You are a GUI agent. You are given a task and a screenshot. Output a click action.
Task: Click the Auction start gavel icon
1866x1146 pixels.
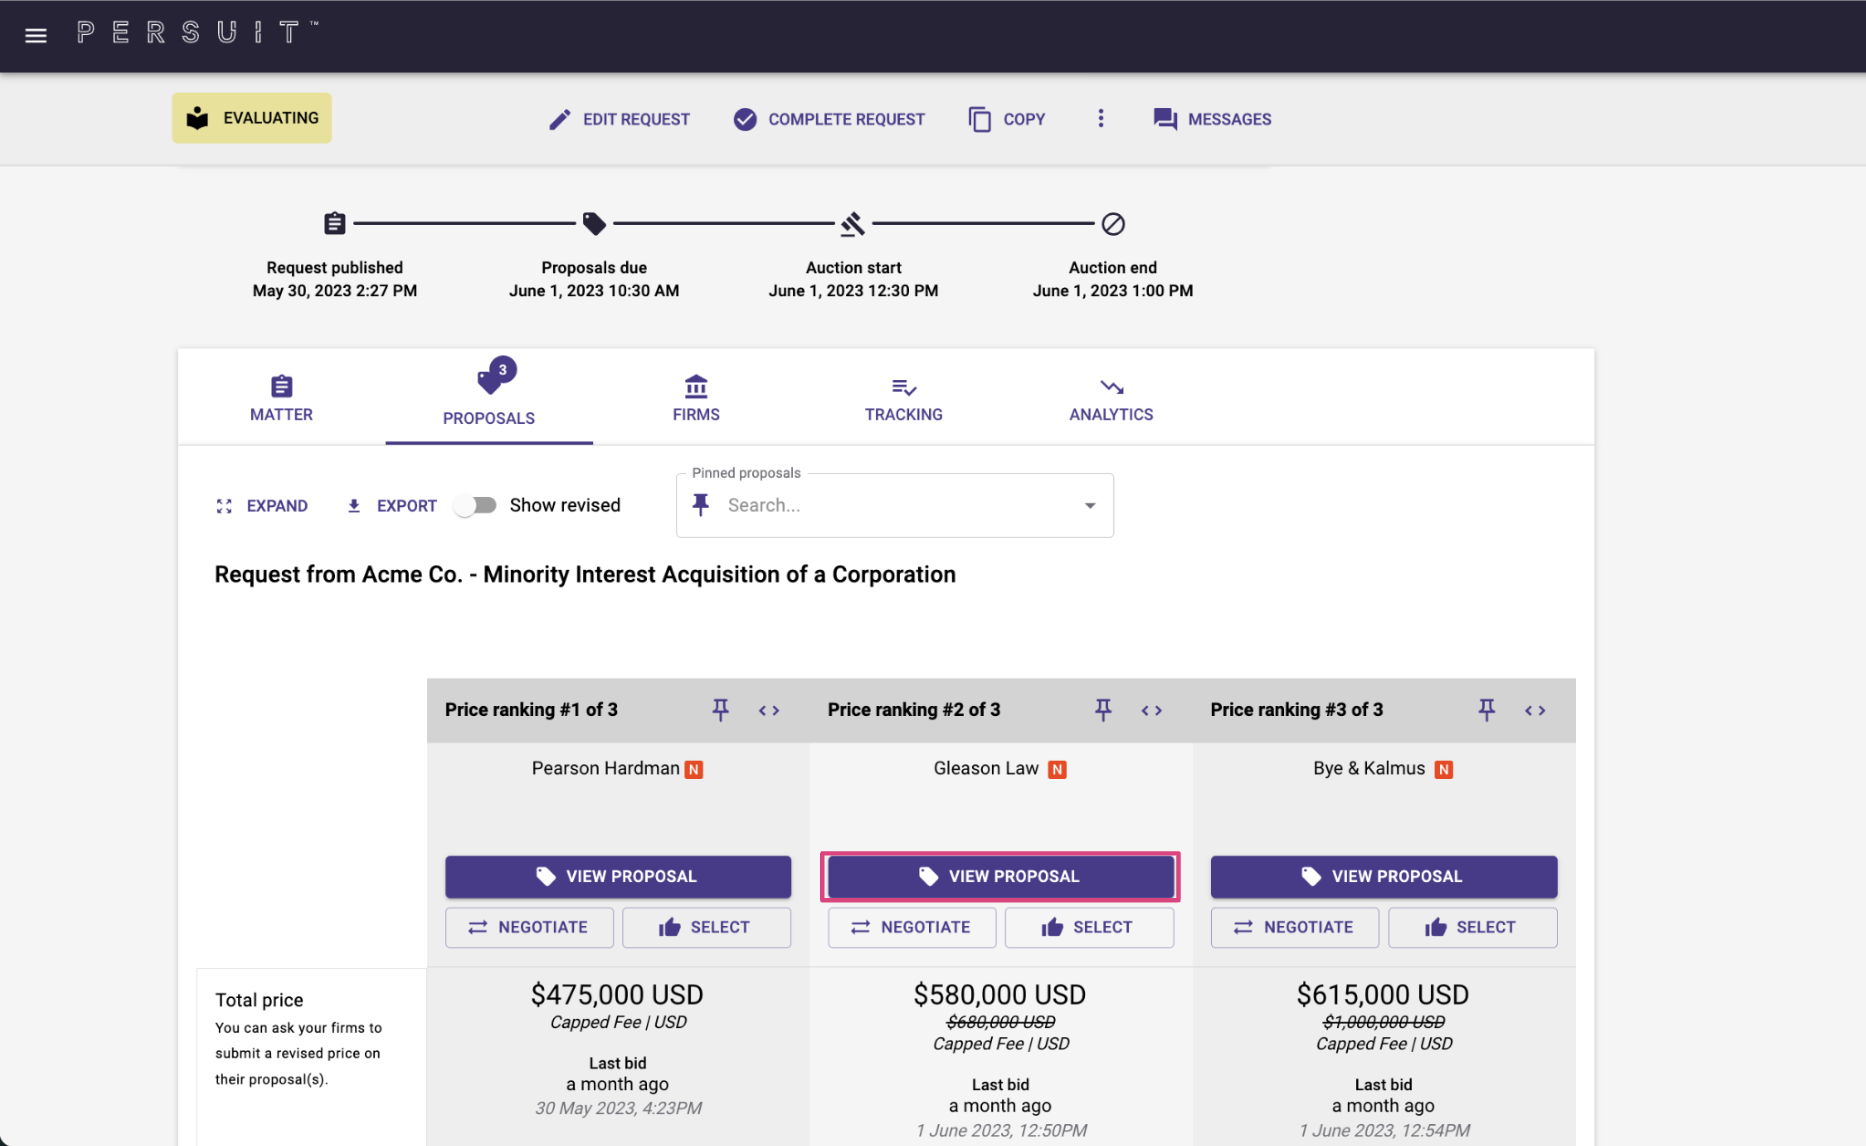click(x=853, y=223)
